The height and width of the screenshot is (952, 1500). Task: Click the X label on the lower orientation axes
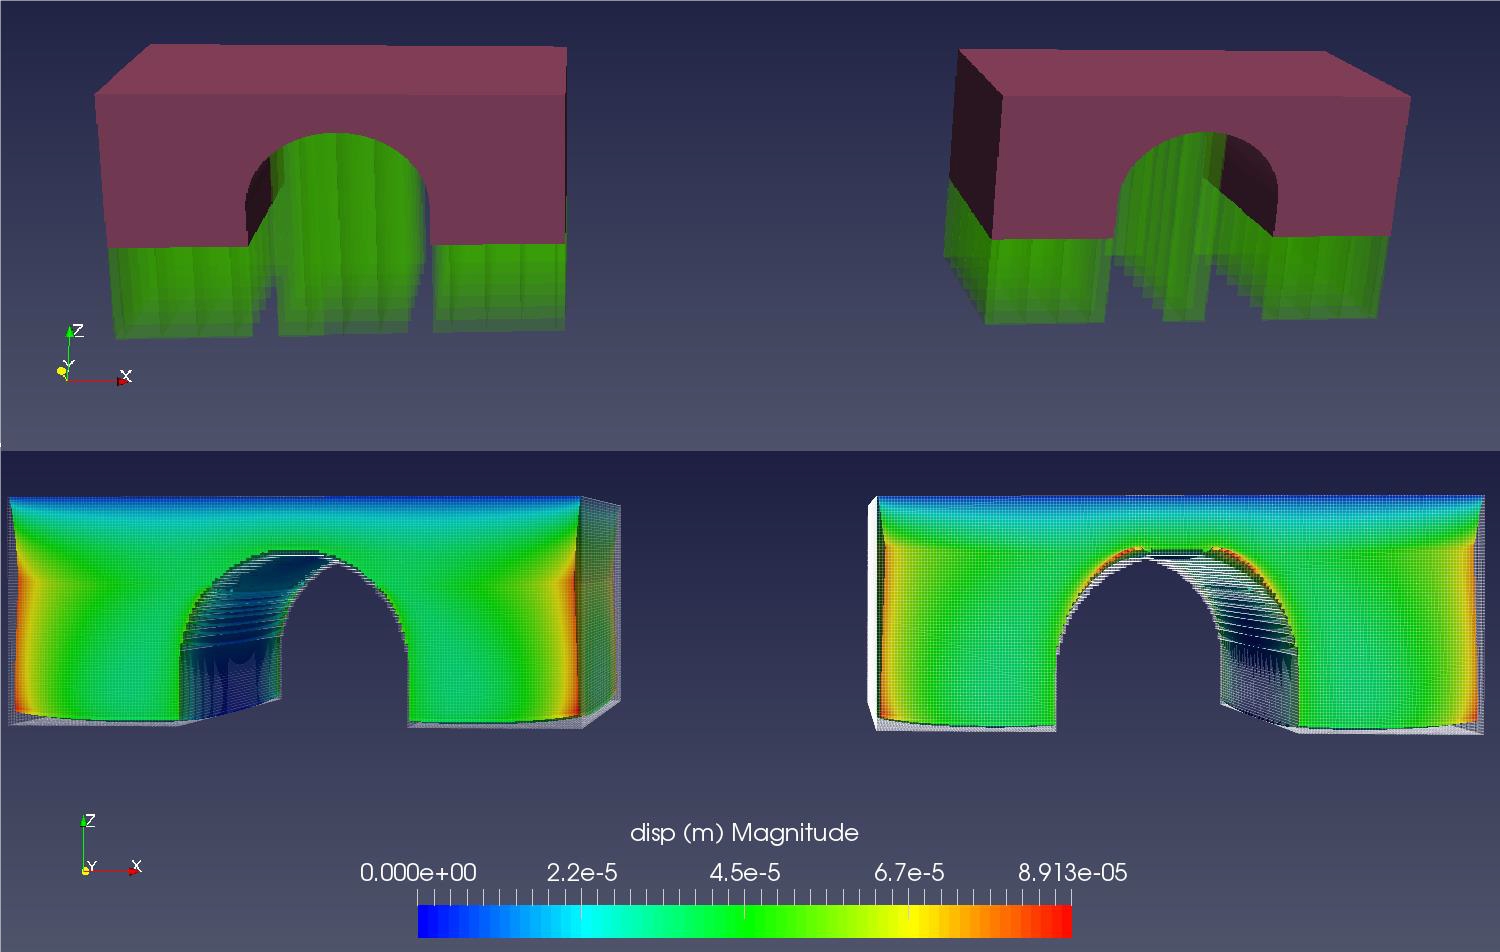click(136, 864)
